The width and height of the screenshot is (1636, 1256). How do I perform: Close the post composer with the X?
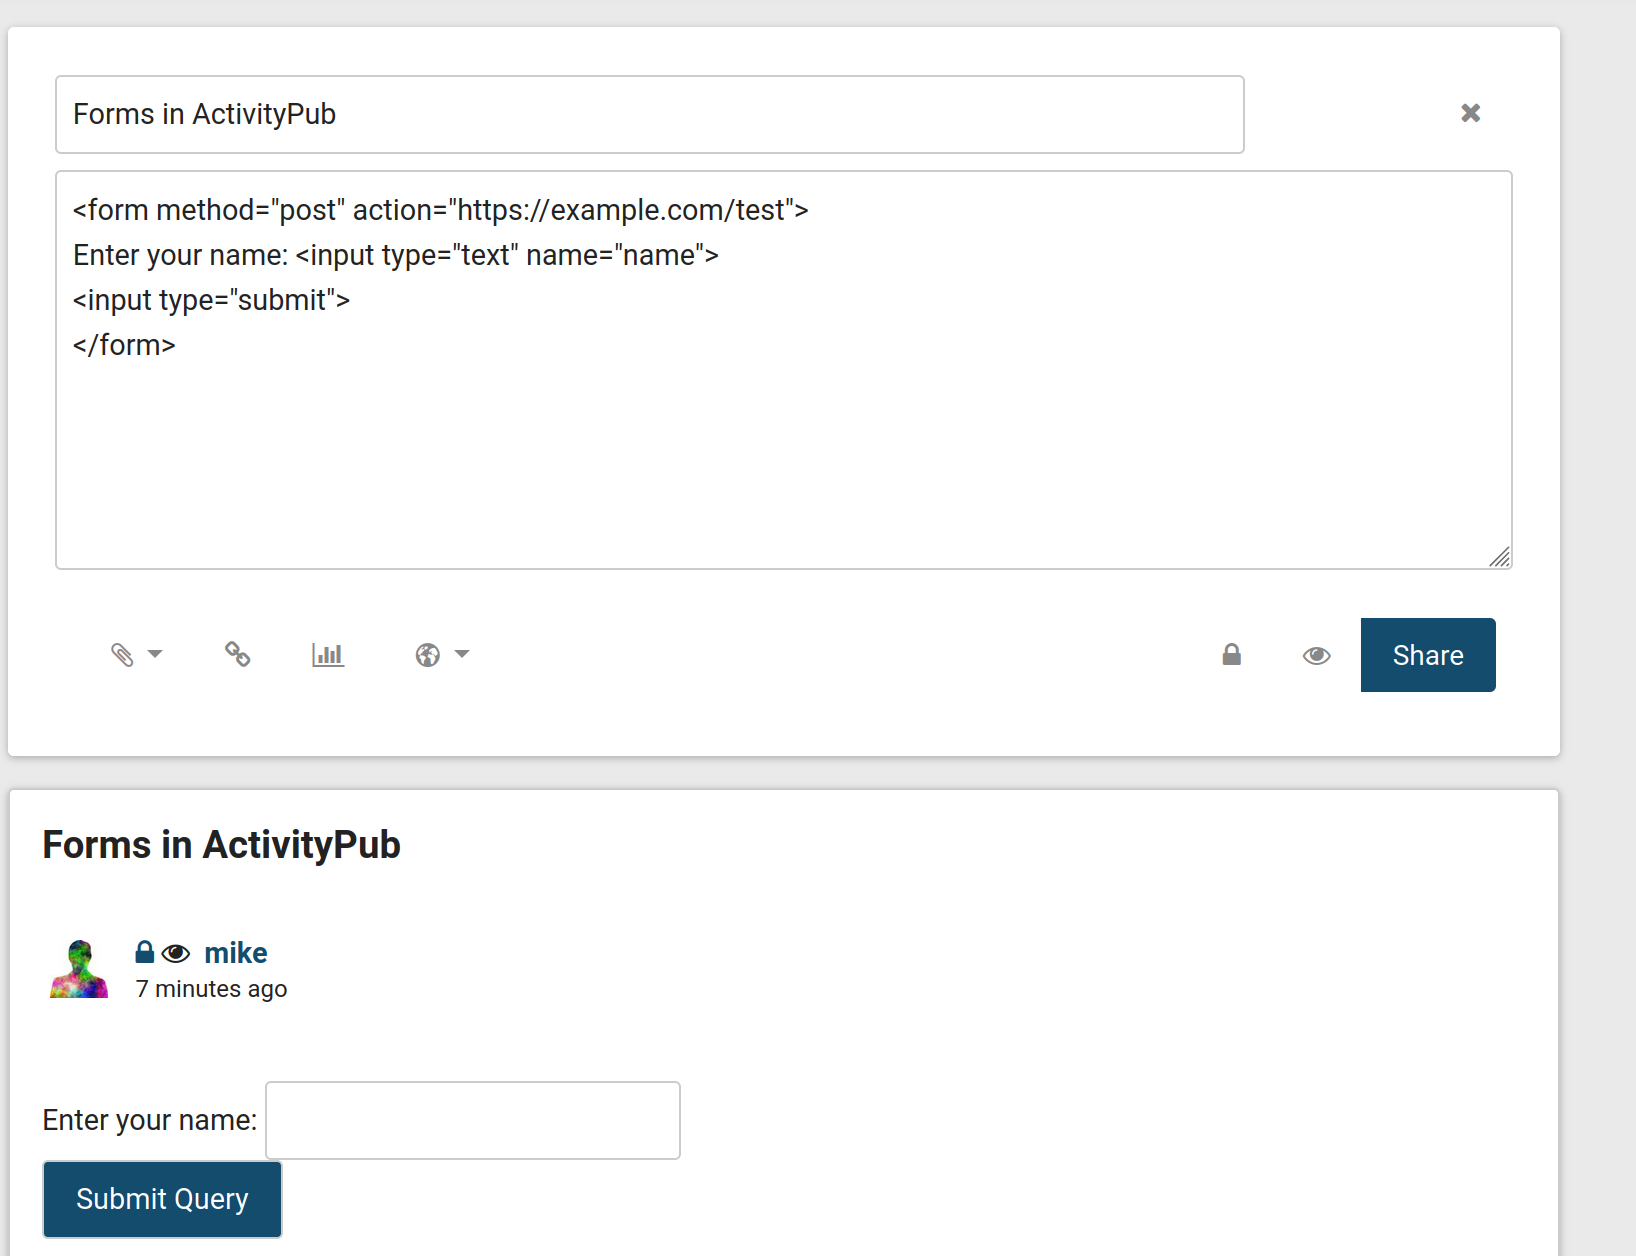pyautogui.click(x=1470, y=113)
